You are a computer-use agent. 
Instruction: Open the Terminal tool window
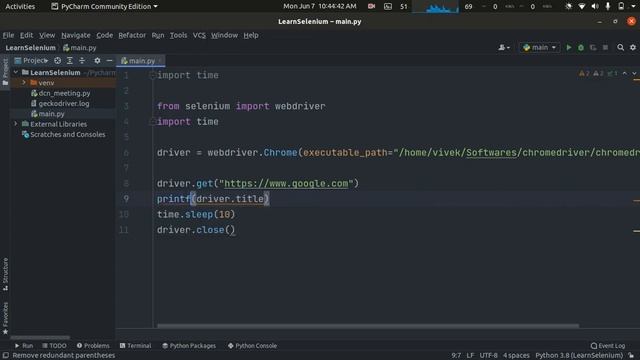click(135, 345)
